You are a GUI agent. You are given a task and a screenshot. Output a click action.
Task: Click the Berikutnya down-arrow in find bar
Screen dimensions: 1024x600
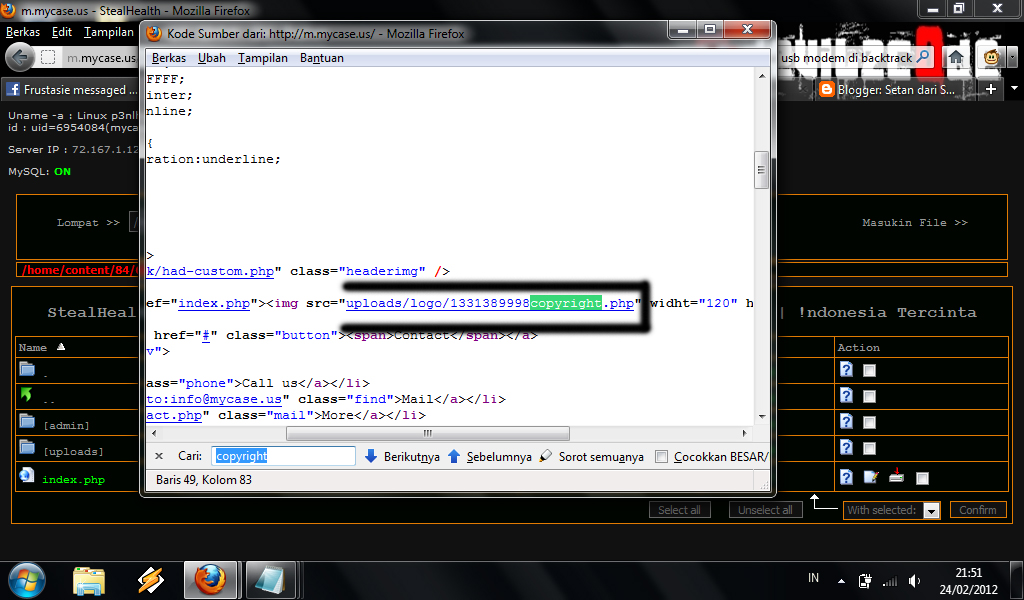371,456
